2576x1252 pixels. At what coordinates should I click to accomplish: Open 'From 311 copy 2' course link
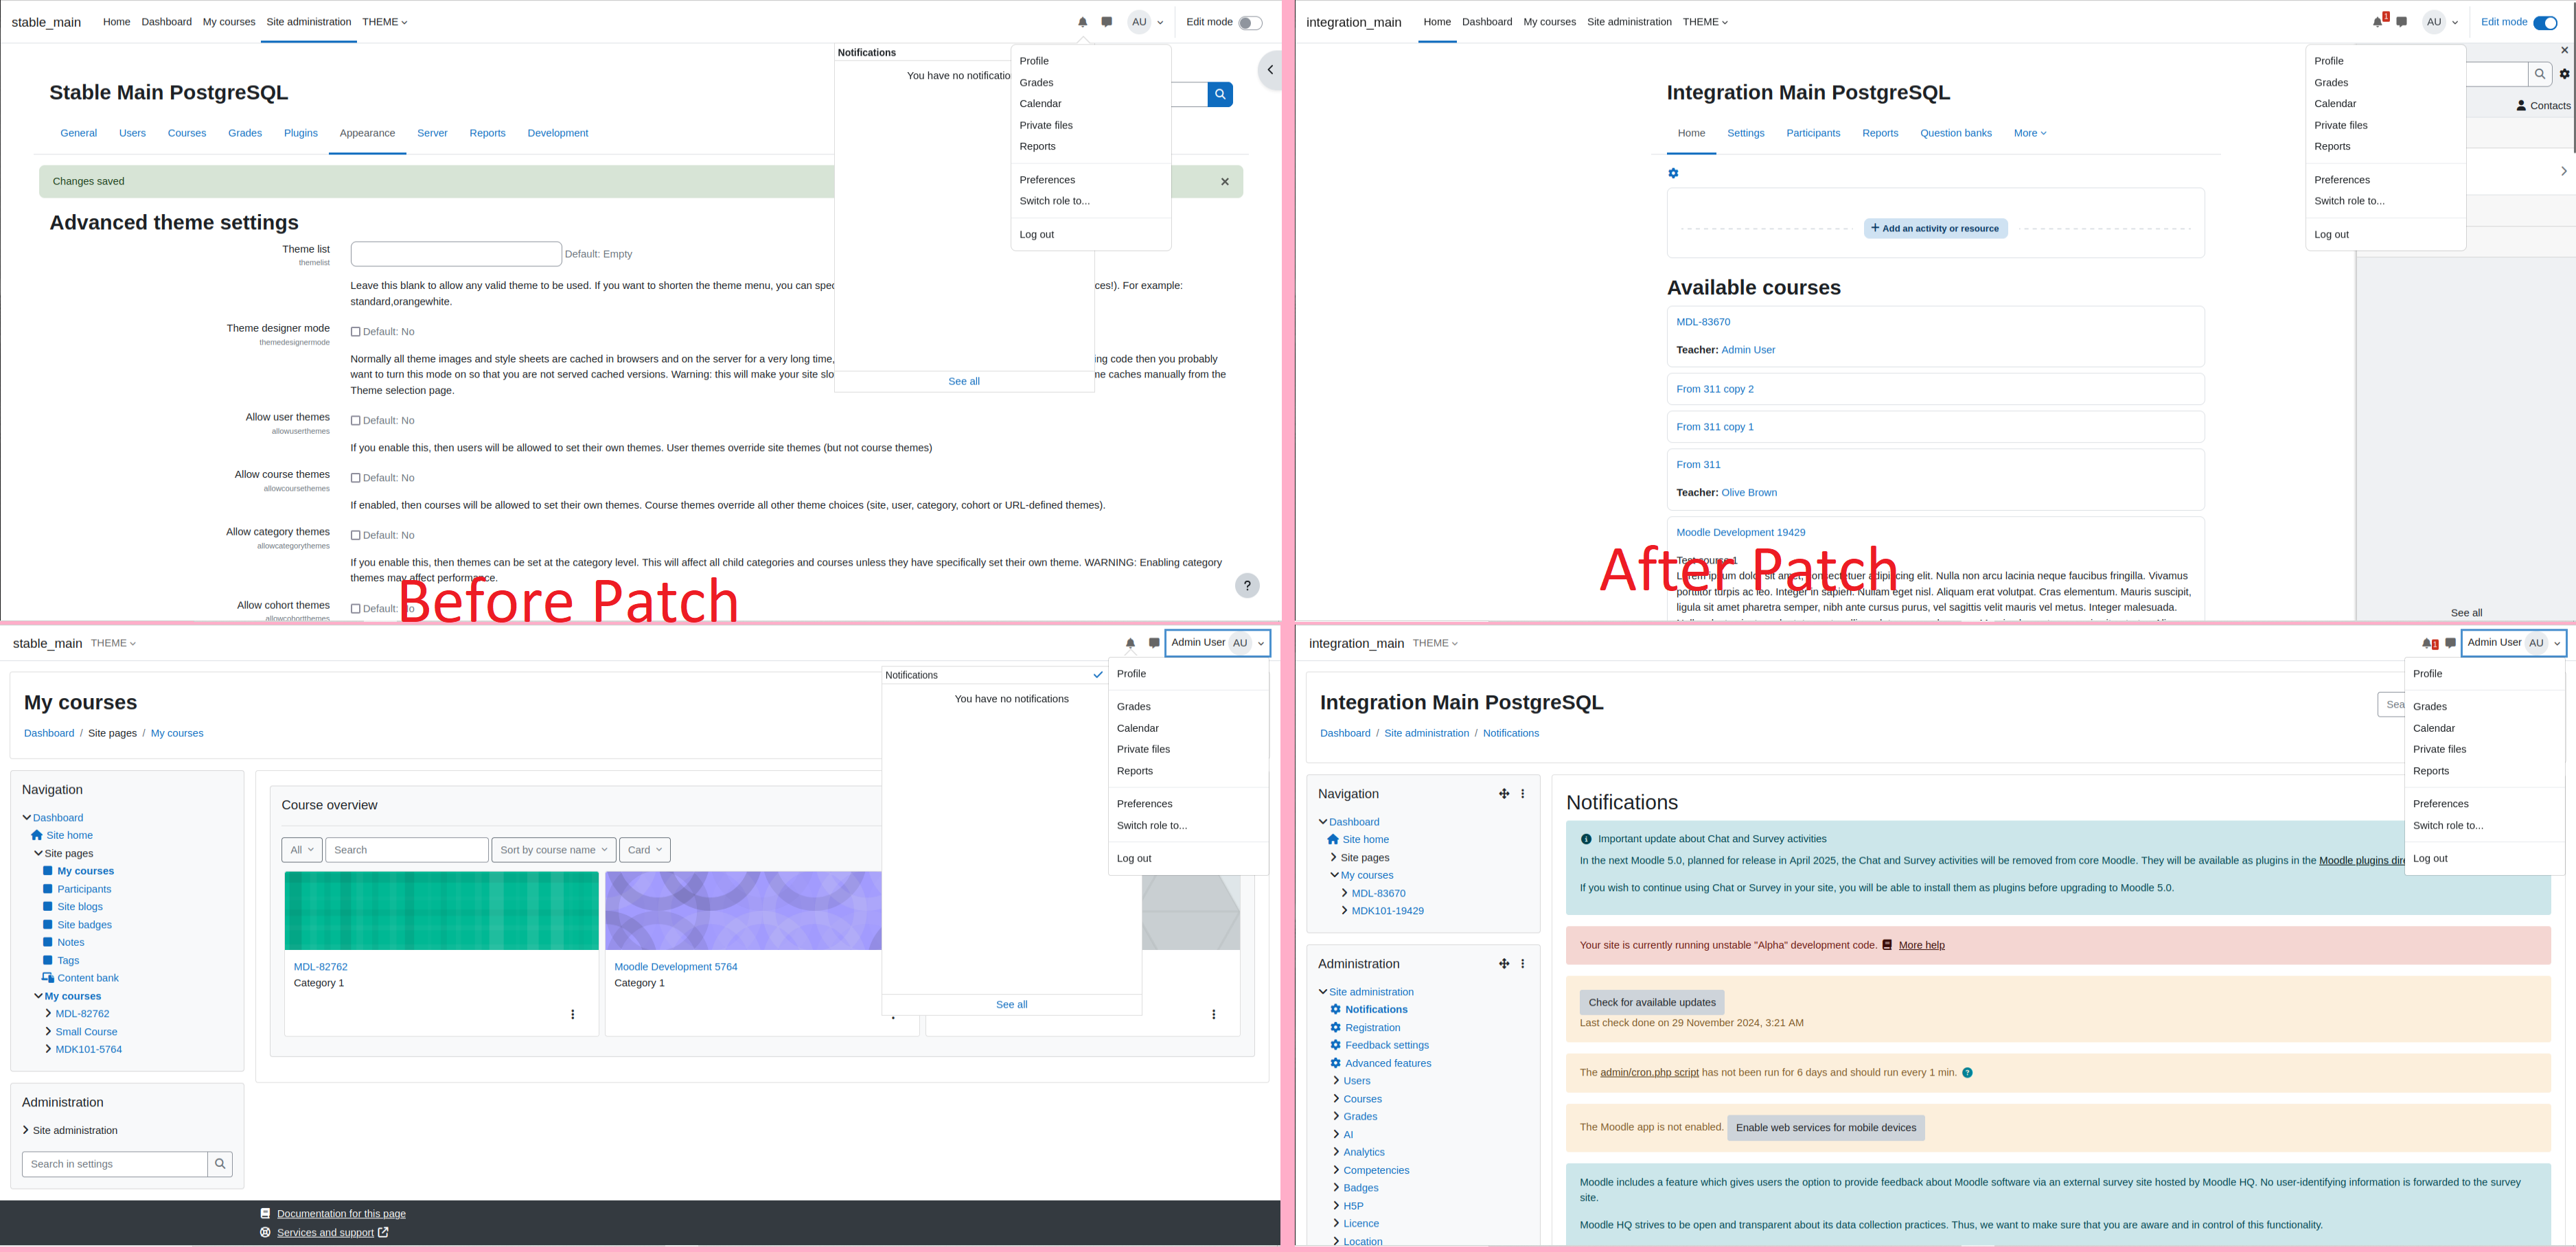tap(1714, 390)
